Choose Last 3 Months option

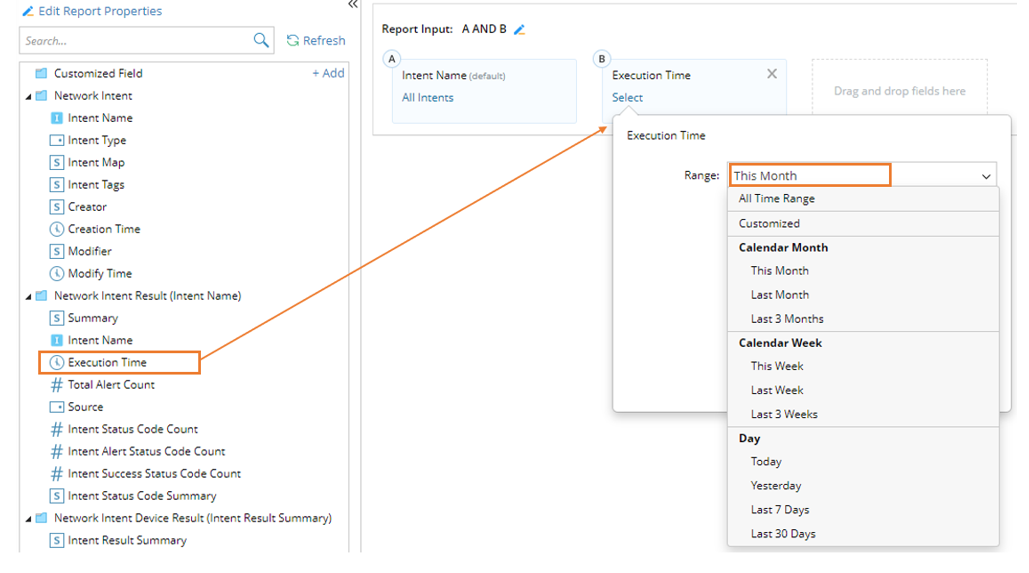click(x=863, y=319)
